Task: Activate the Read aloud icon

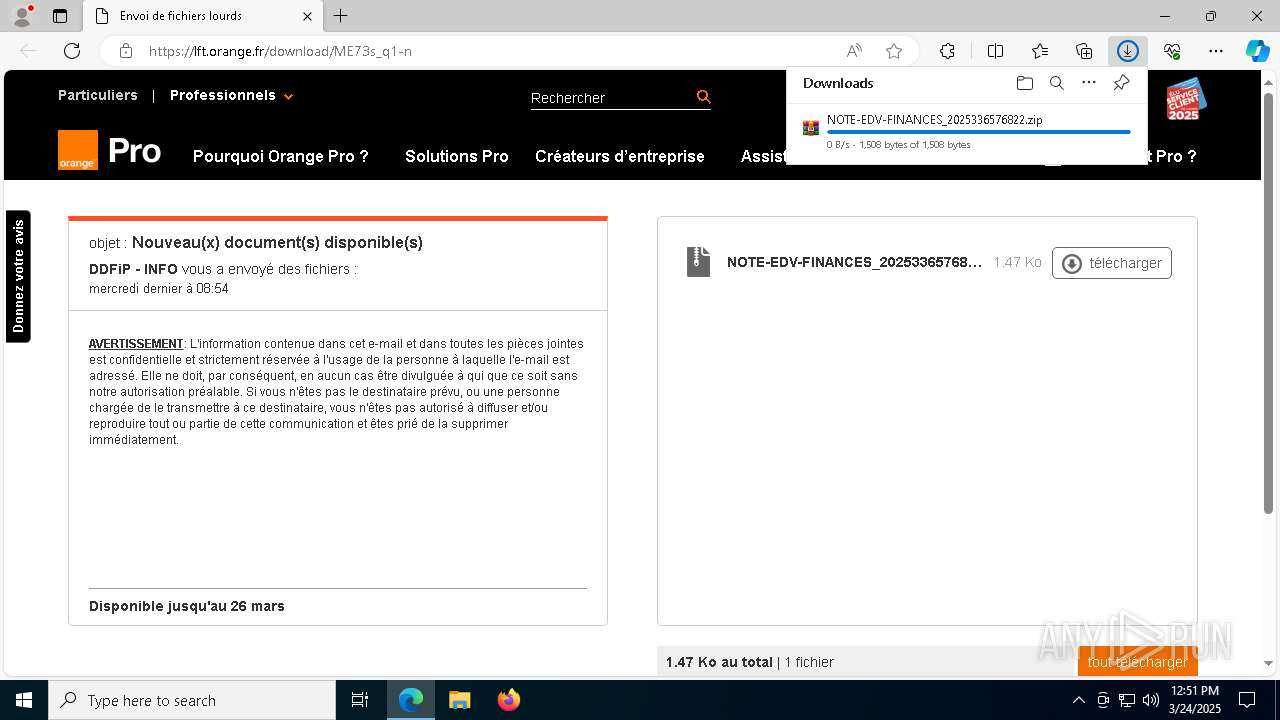Action: click(854, 51)
